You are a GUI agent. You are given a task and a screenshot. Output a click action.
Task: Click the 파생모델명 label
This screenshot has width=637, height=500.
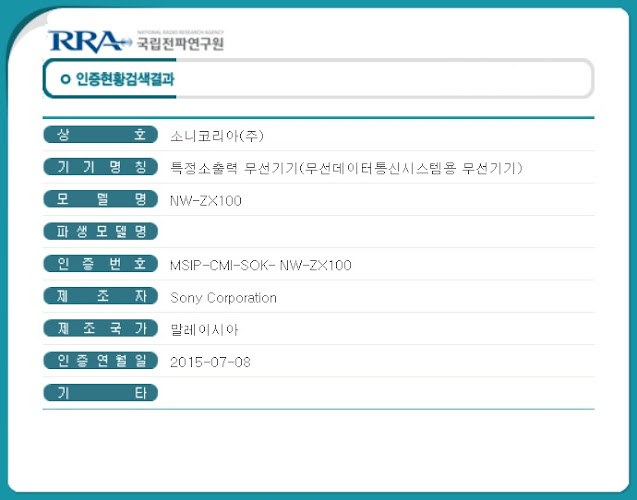[x=100, y=231]
